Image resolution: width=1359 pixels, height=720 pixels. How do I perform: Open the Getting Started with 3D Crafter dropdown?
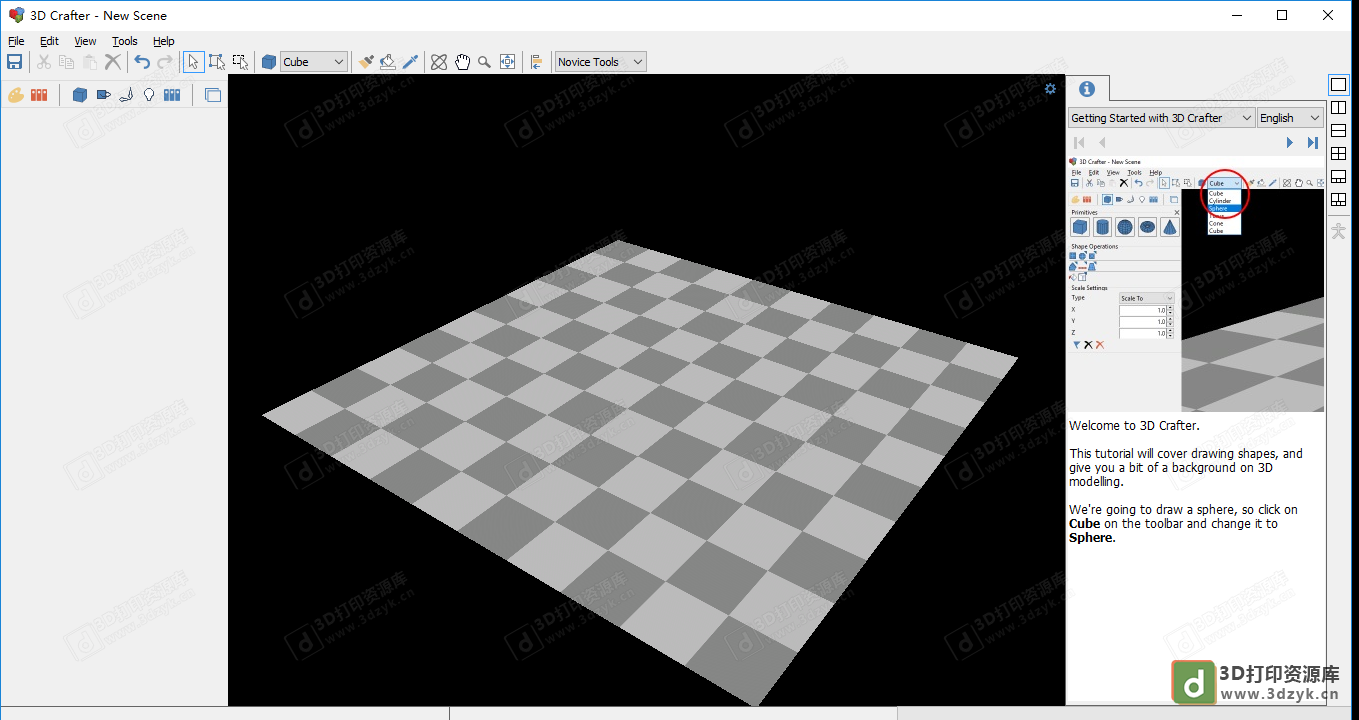pos(1161,118)
